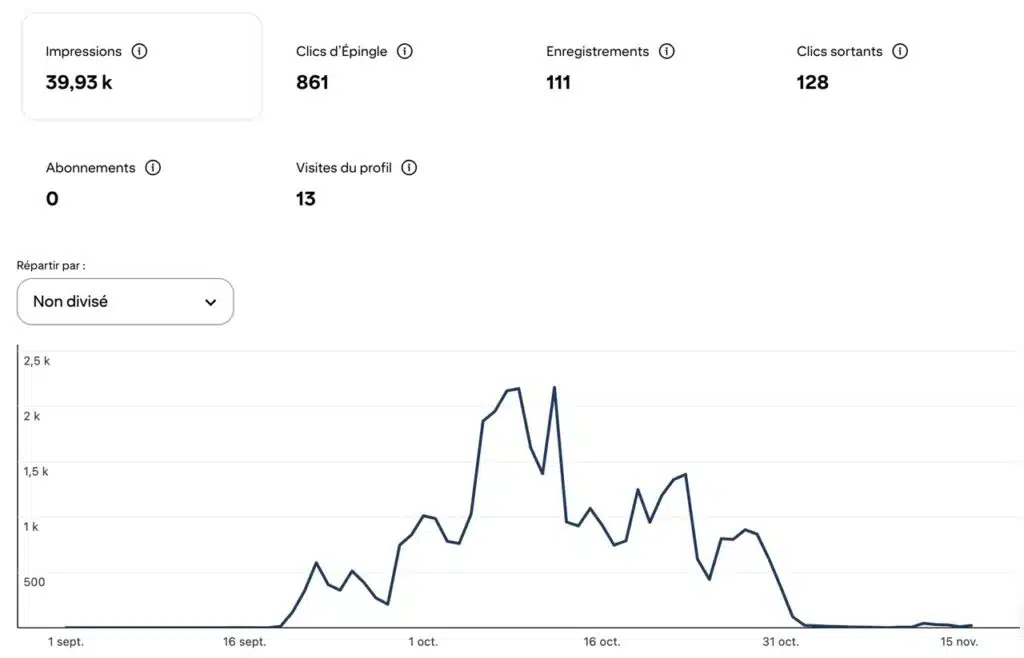Click the 1 oct. axis label

[x=423, y=642]
